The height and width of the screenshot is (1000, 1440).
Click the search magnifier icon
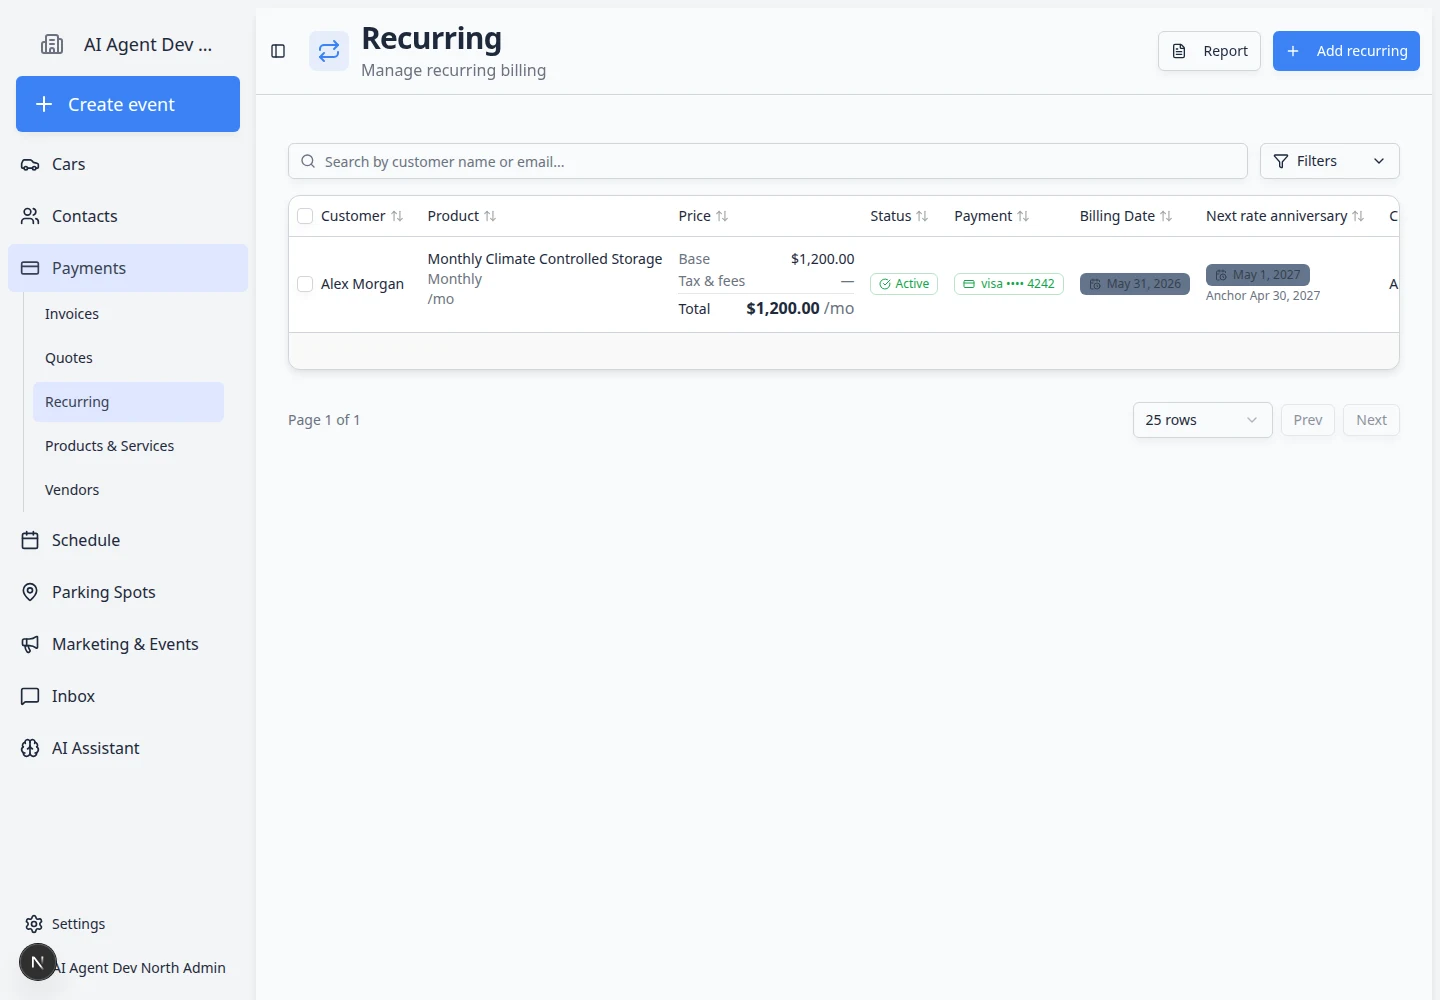pos(308,161)
